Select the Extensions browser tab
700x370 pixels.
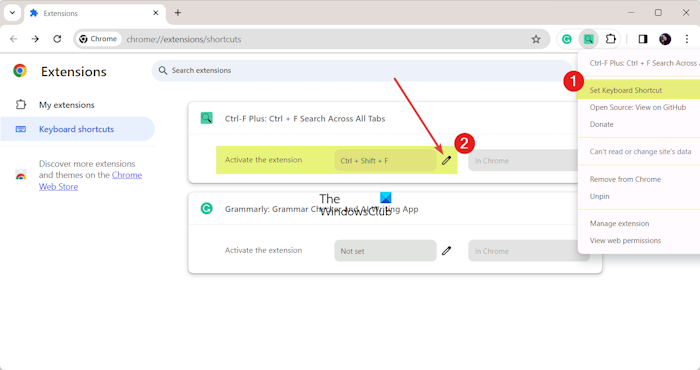point(94,13)
